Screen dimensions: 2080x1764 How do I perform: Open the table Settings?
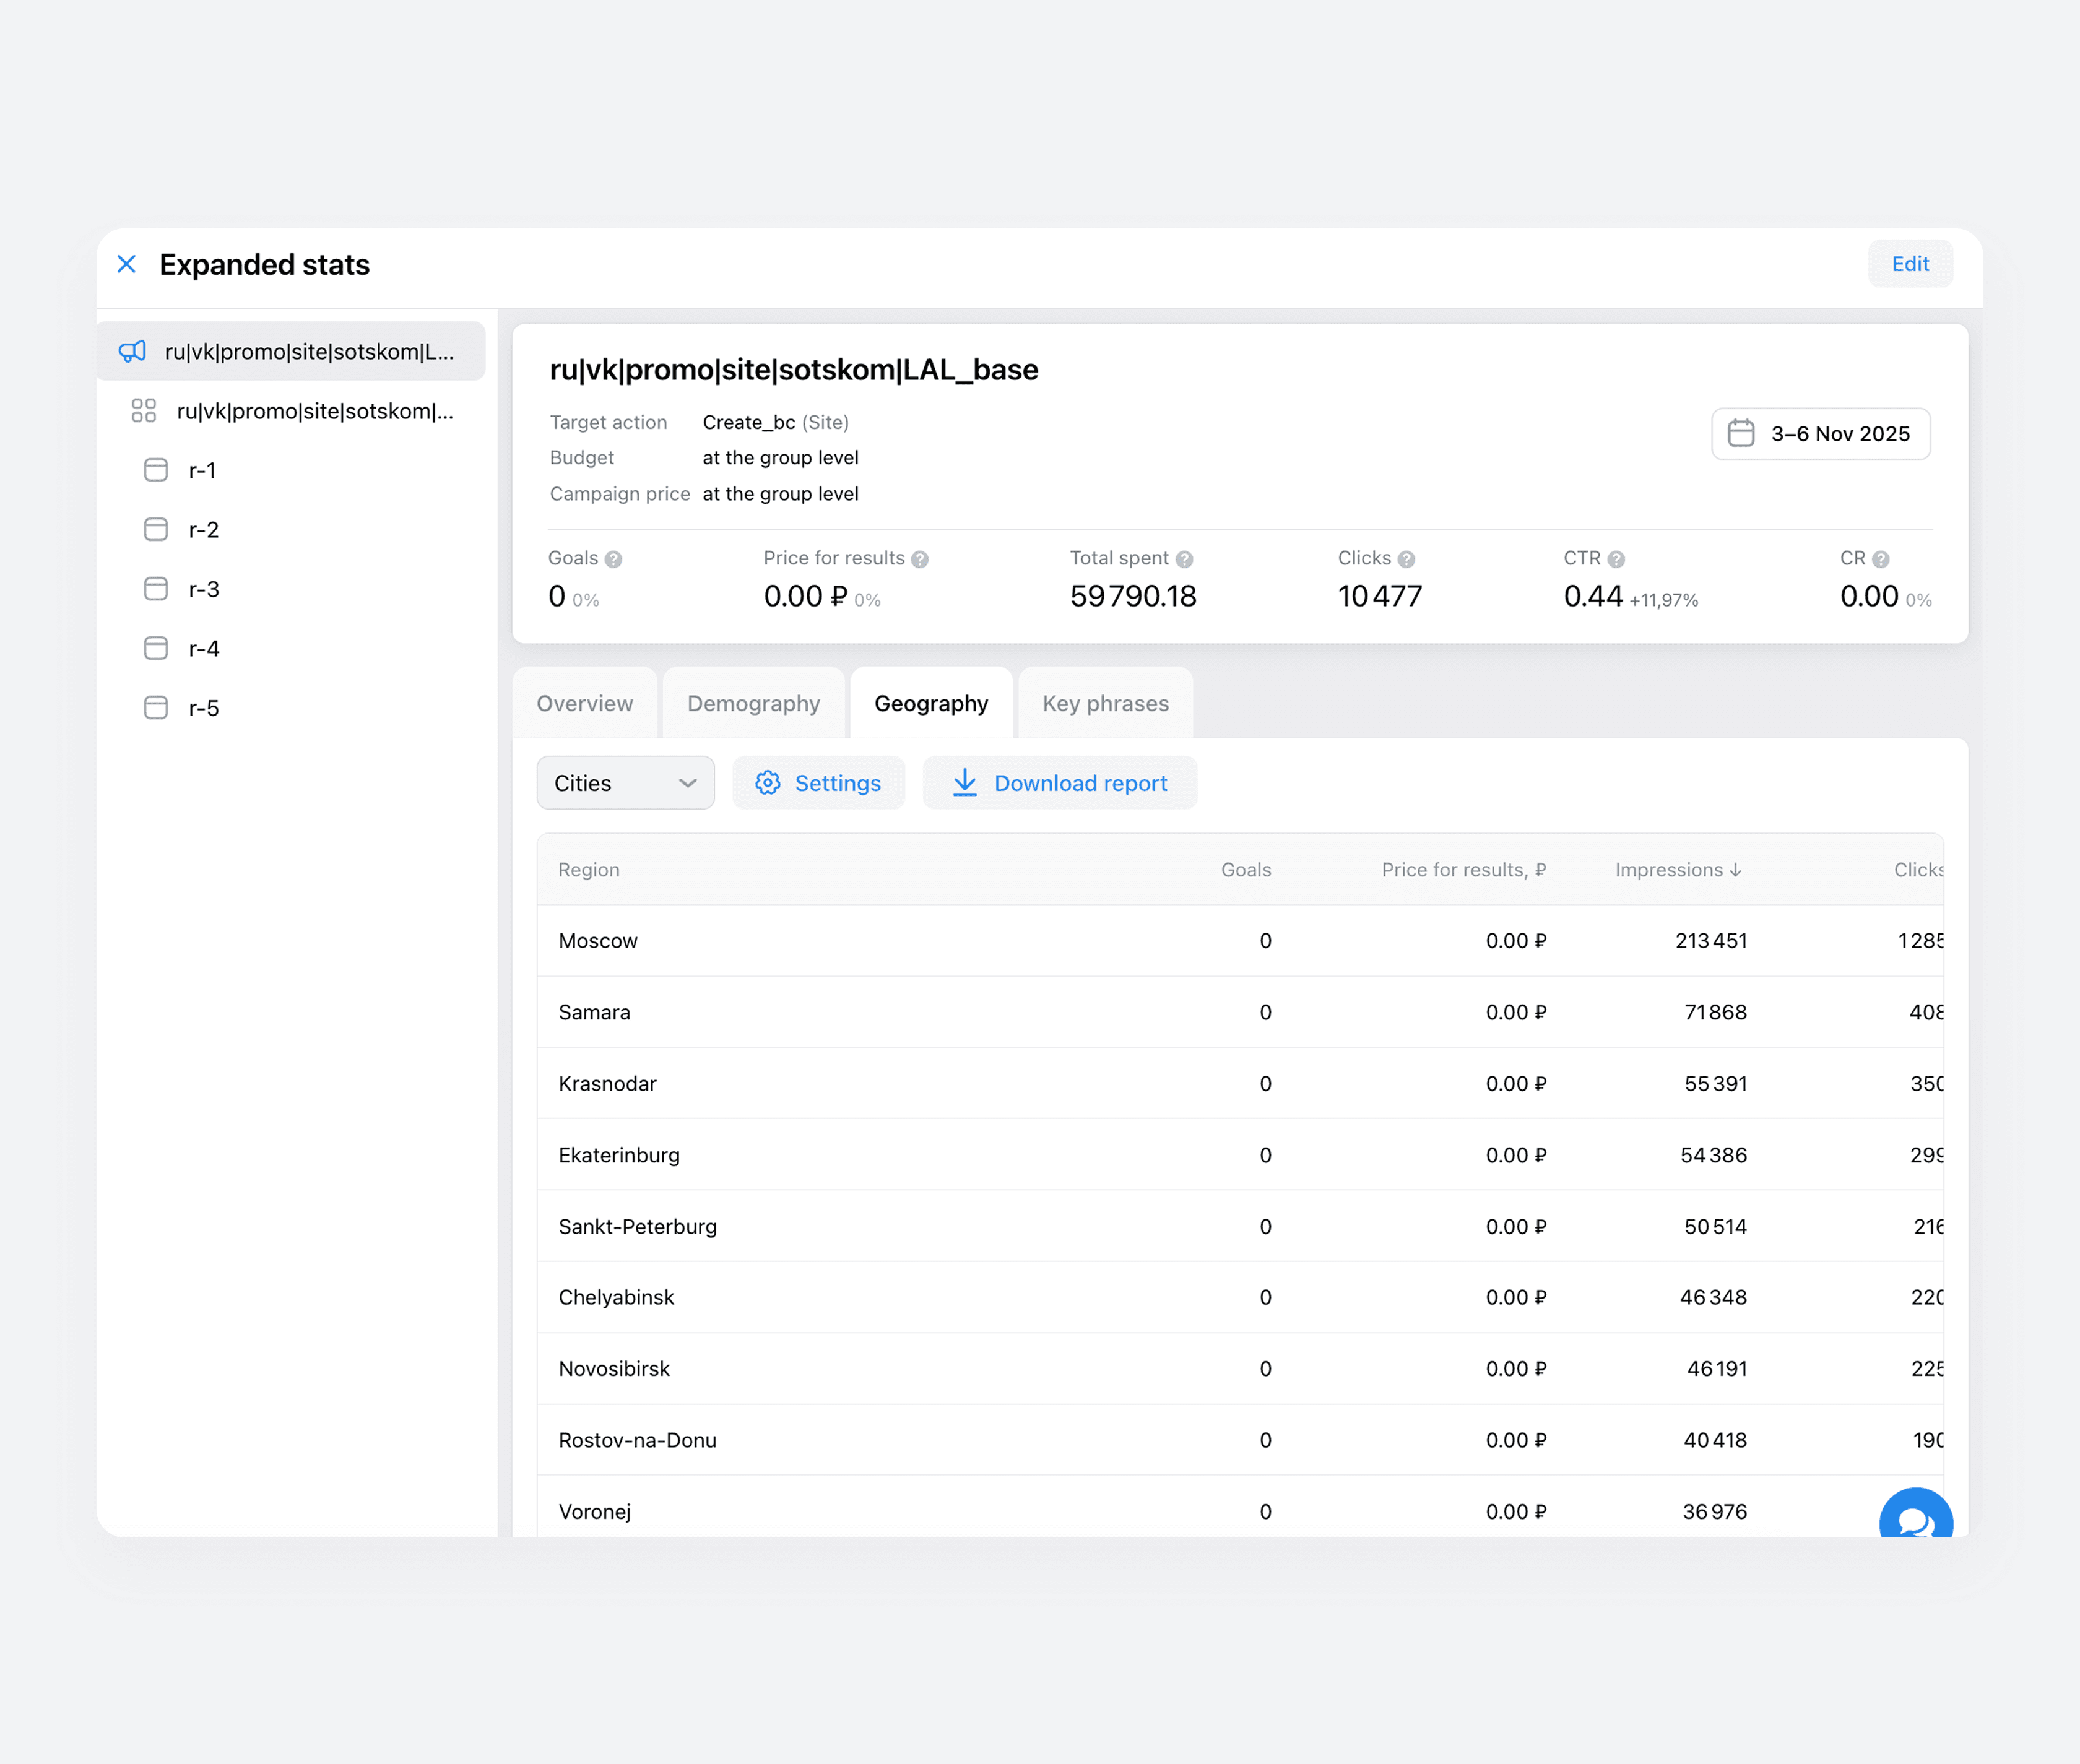click(818, 783)
